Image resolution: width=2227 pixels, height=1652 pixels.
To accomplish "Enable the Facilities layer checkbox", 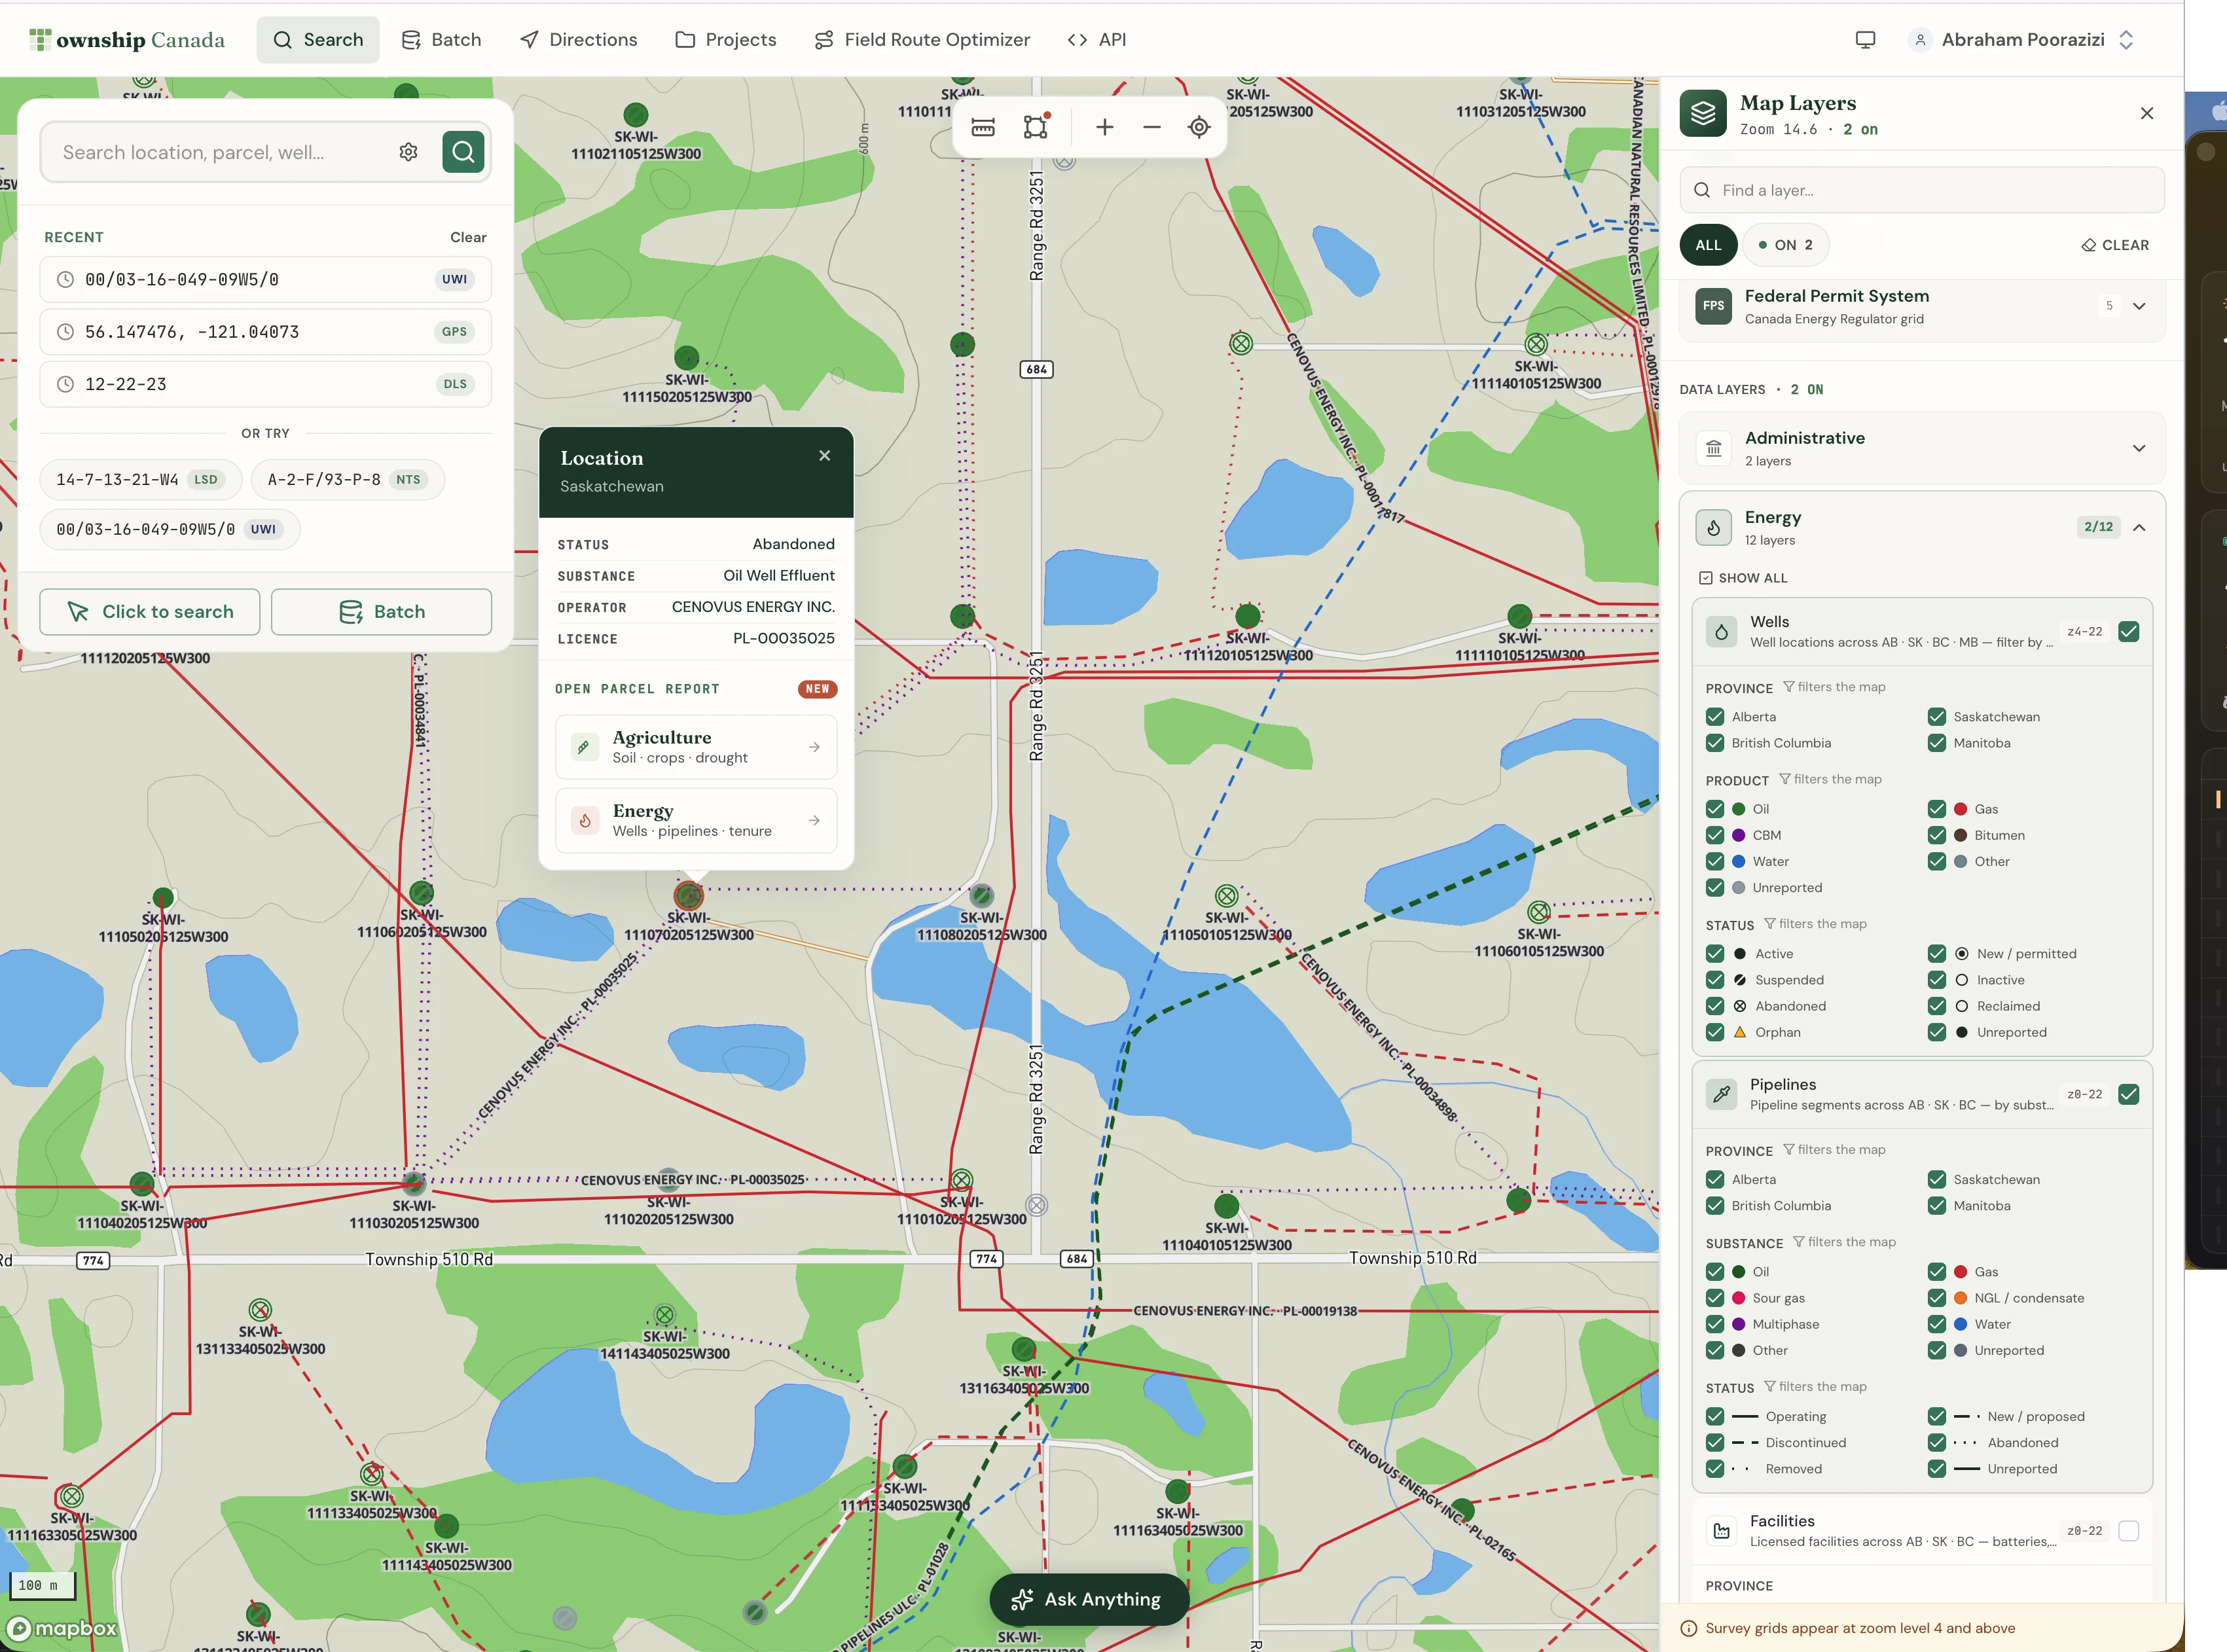I will 2128,1531.
